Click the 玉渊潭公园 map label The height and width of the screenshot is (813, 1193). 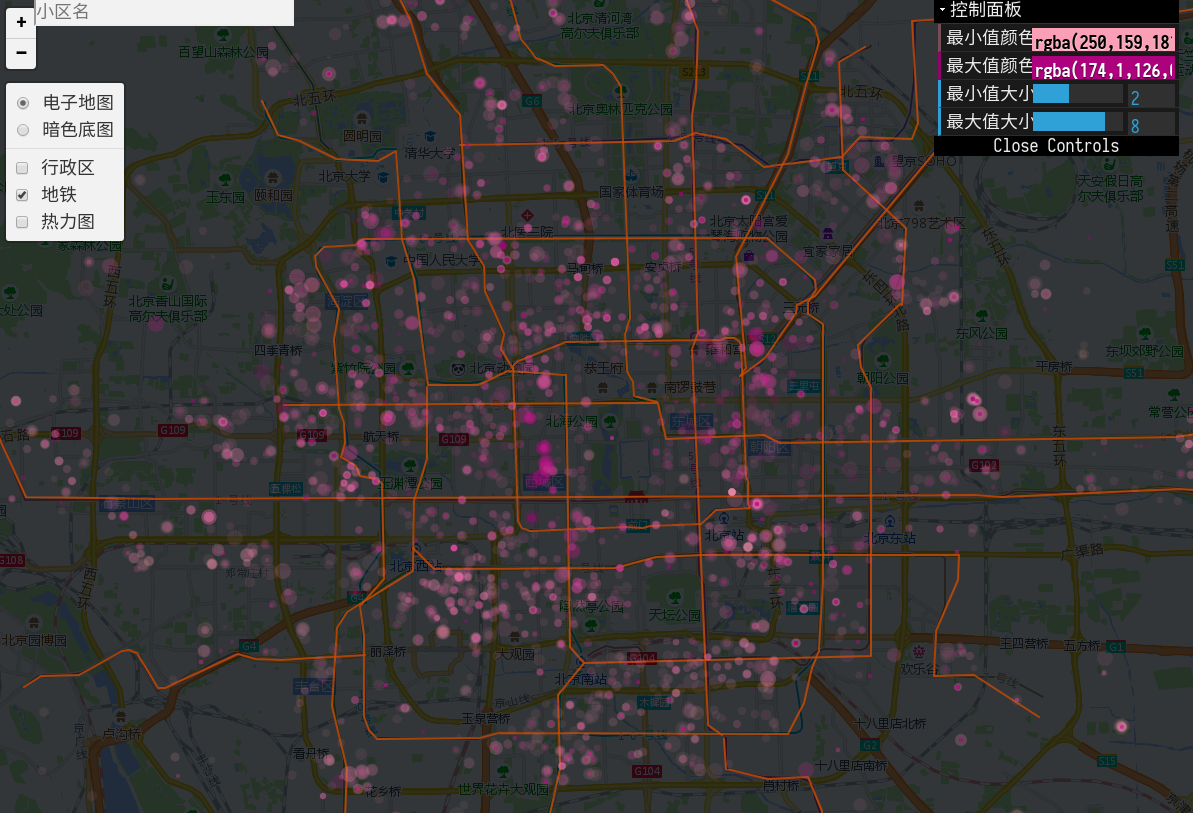coord(410,484)
